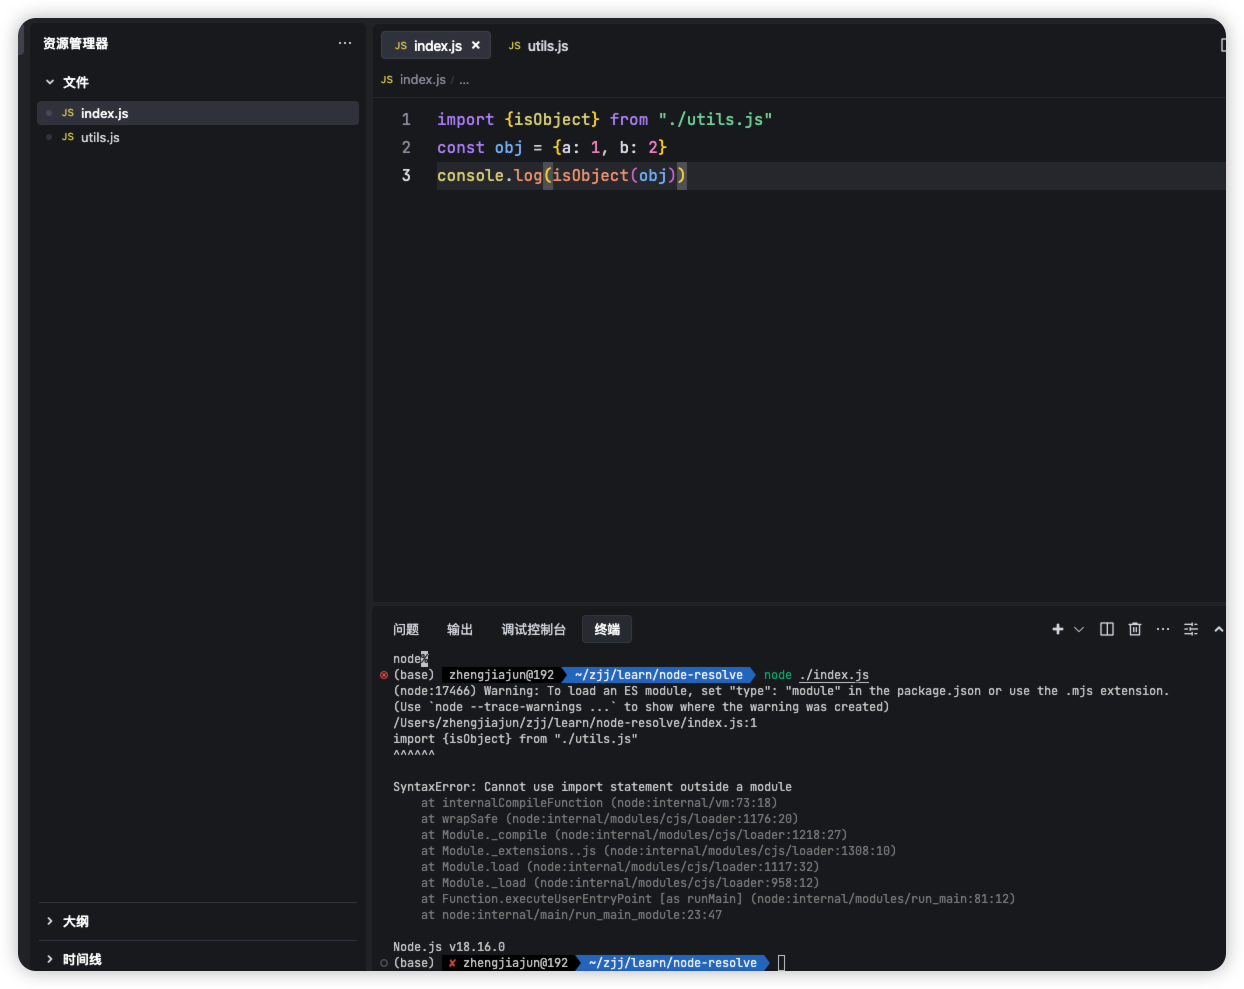The width and height of the screenshot is (1244, 989).
Task: Kill terminal using trash icon
Action: (1135, 629)
